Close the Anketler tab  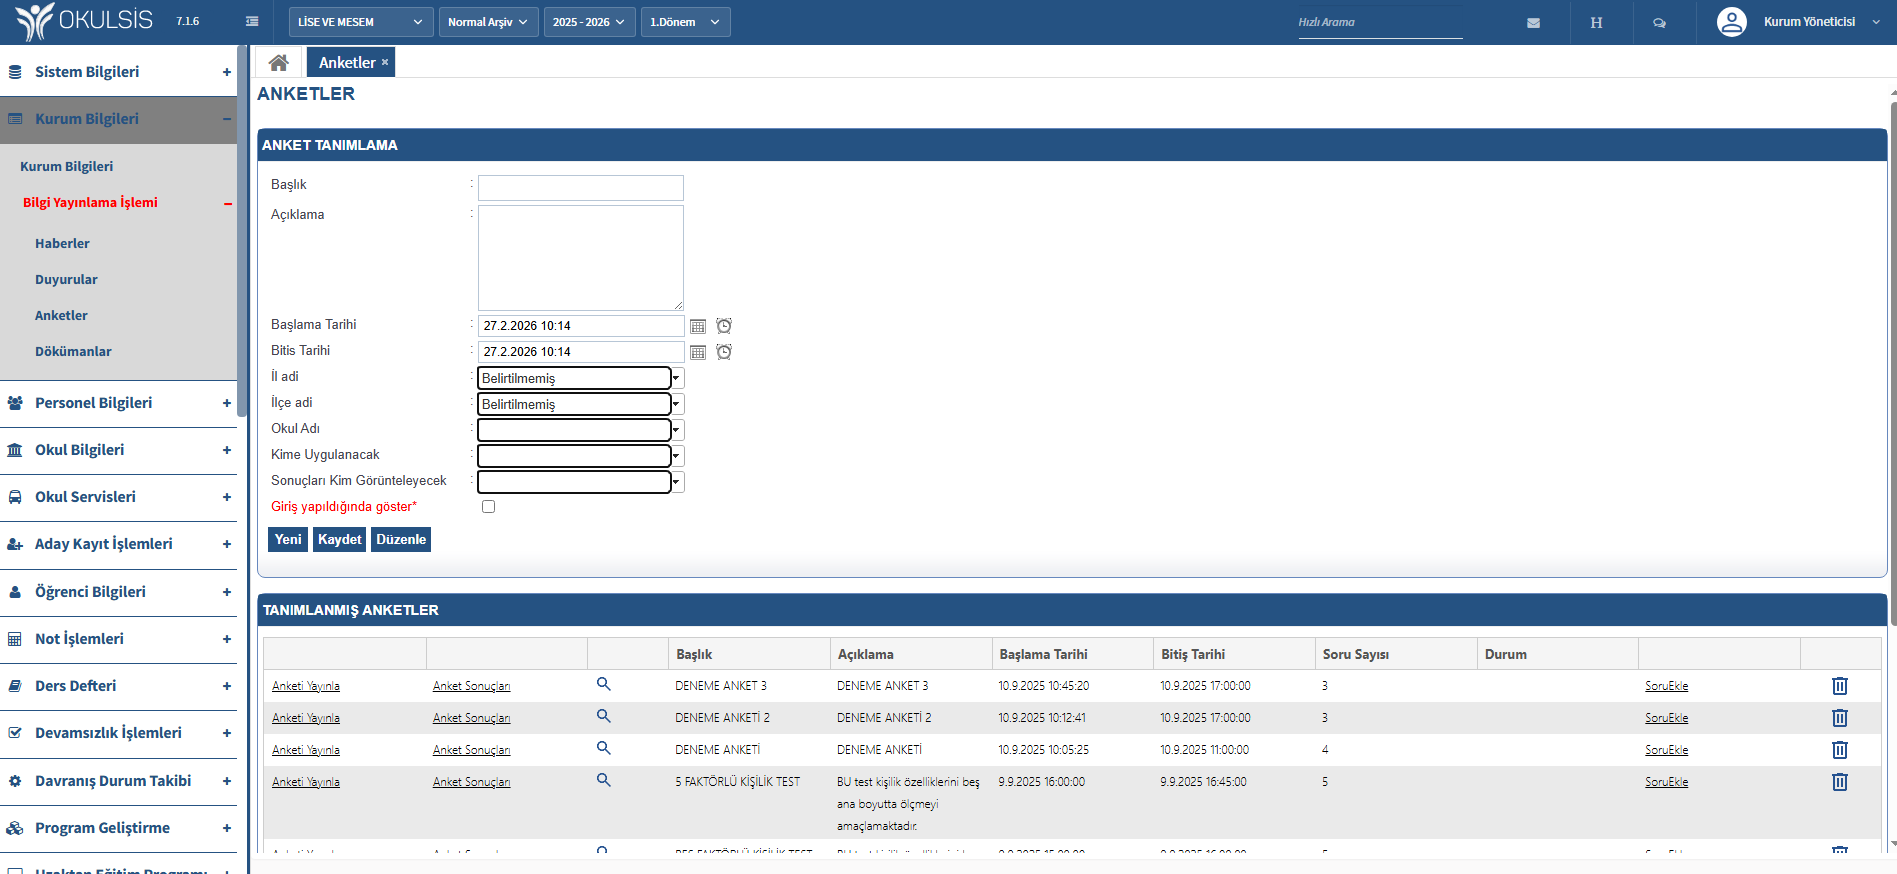pyautogui.click(x=385, y=62)
